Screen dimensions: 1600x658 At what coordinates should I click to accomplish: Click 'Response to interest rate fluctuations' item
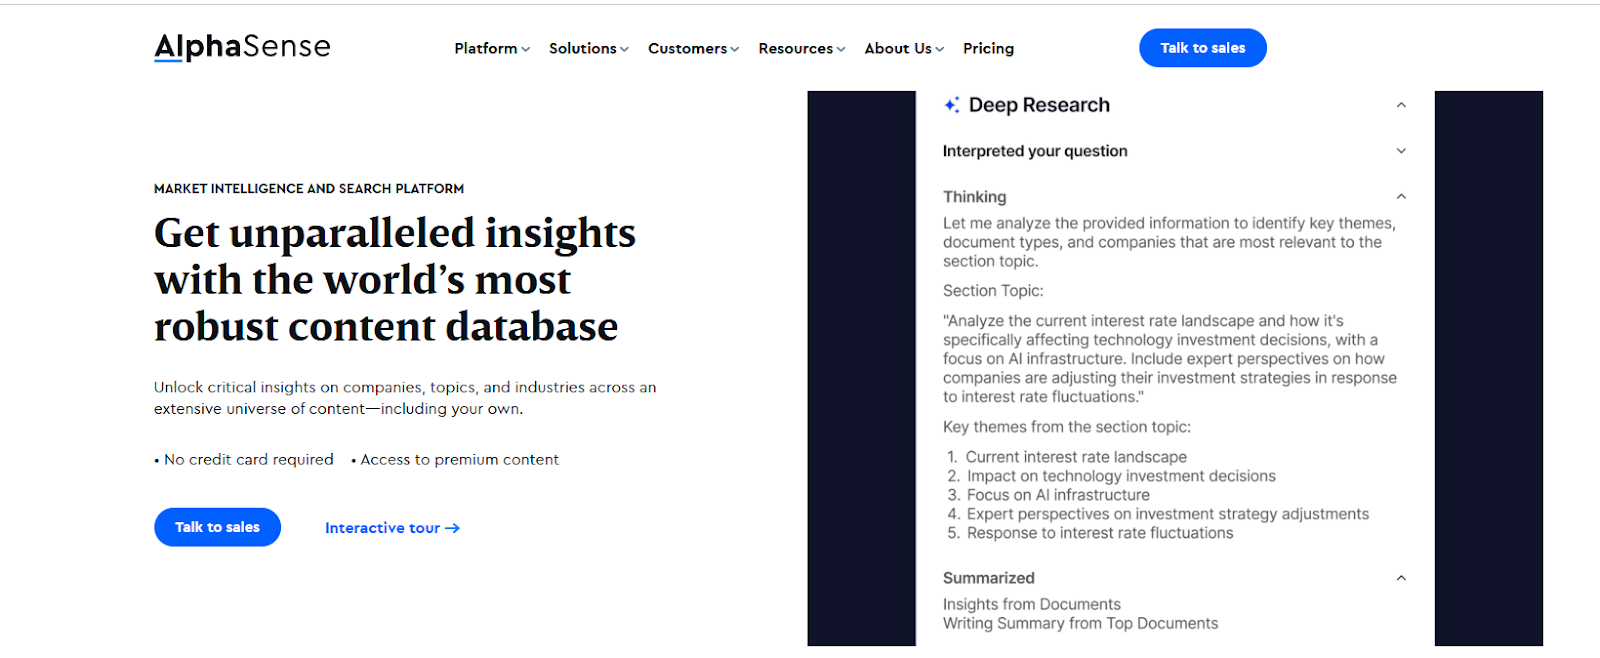tap(1100, 533)
